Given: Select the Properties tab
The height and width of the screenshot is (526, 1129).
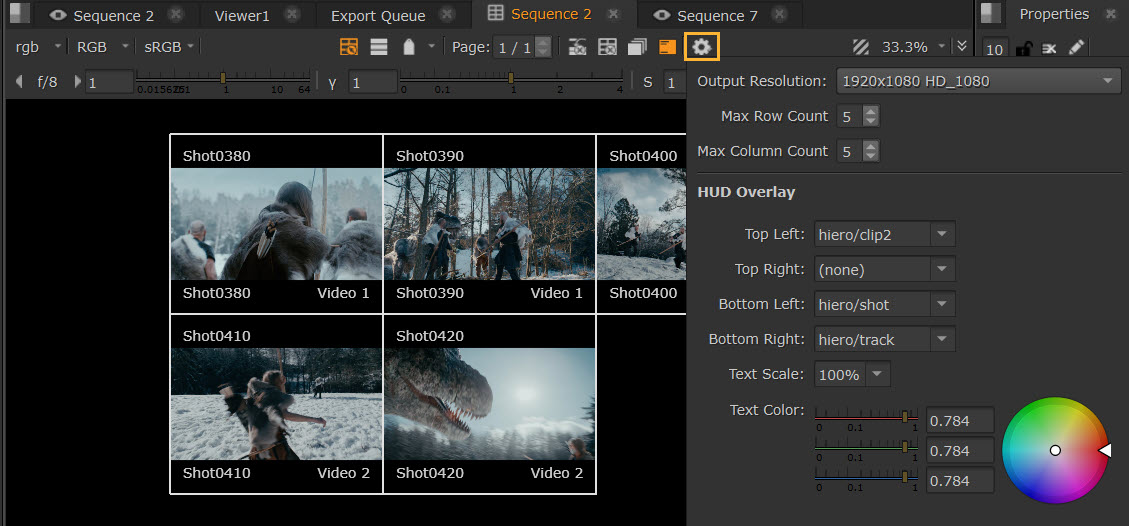Looking at the screenshot, I should 1054,14.
